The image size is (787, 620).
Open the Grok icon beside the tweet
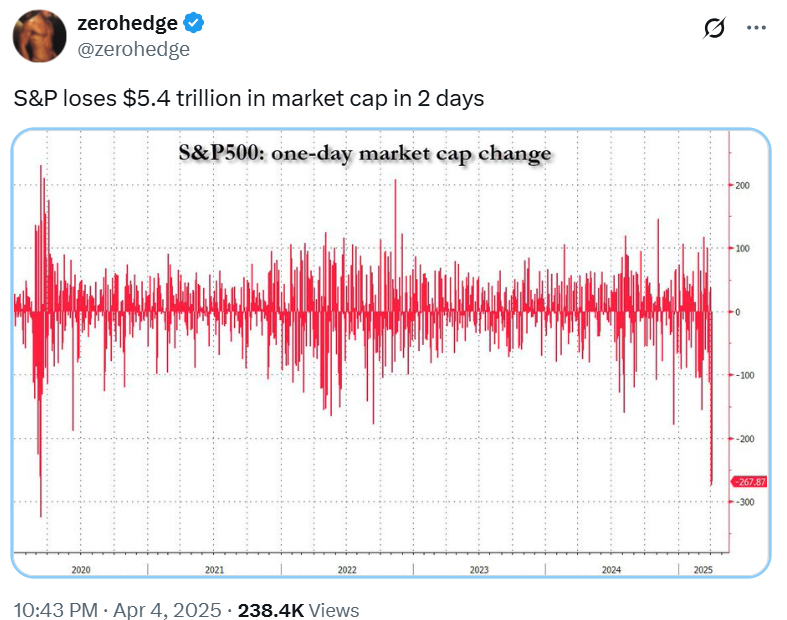coord(714,30)
